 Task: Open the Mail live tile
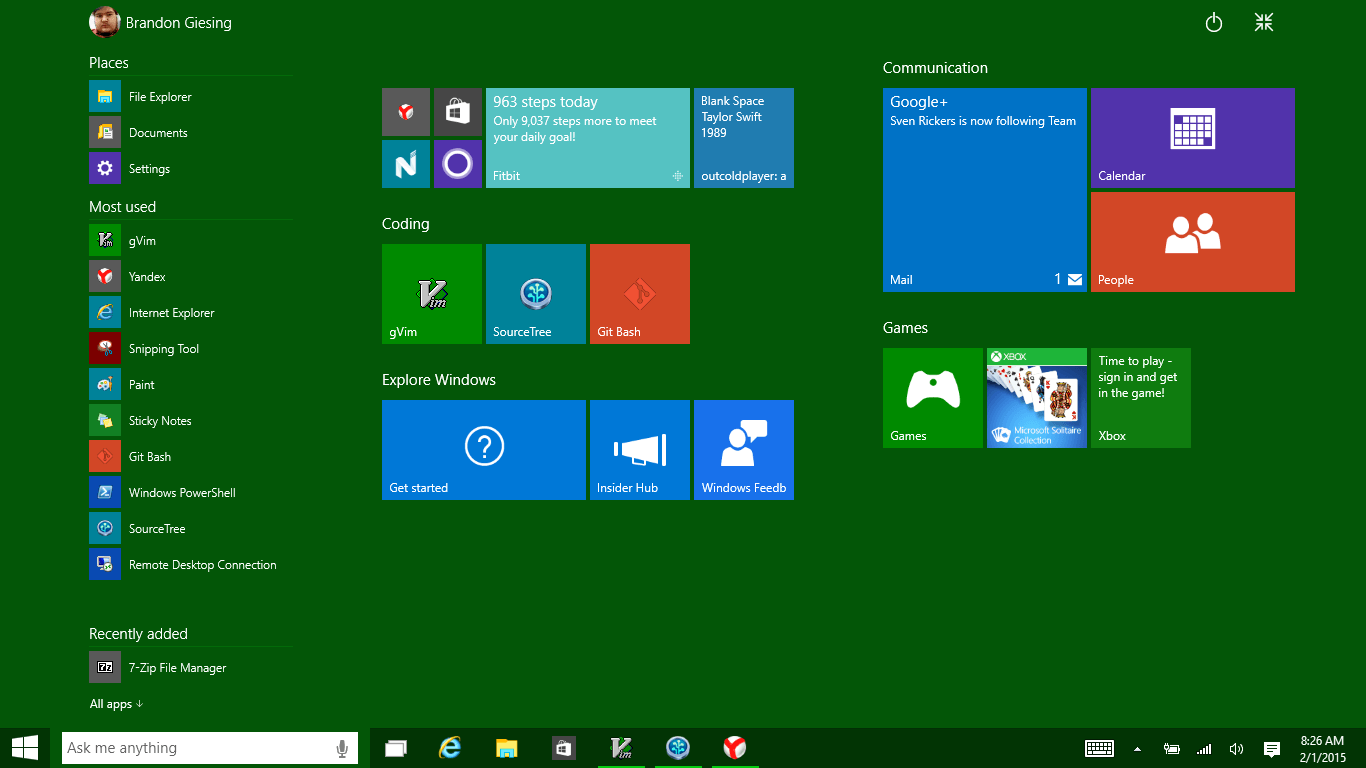[985, 190]
